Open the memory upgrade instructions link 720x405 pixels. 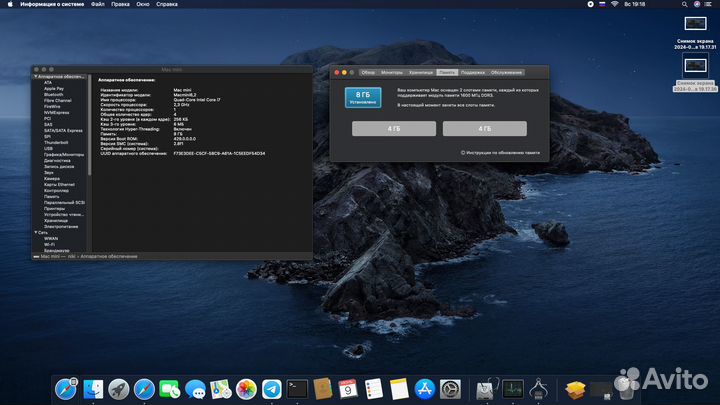501,153
